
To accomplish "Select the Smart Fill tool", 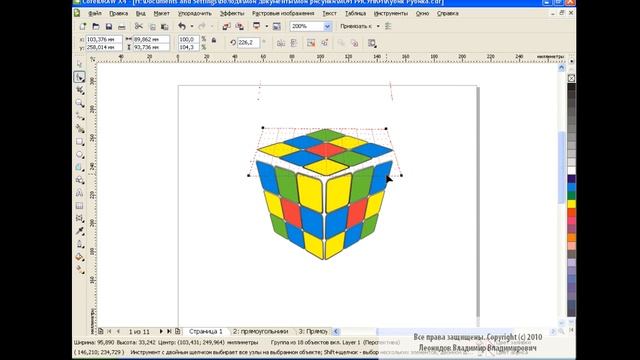I will [x=80, y=129].
